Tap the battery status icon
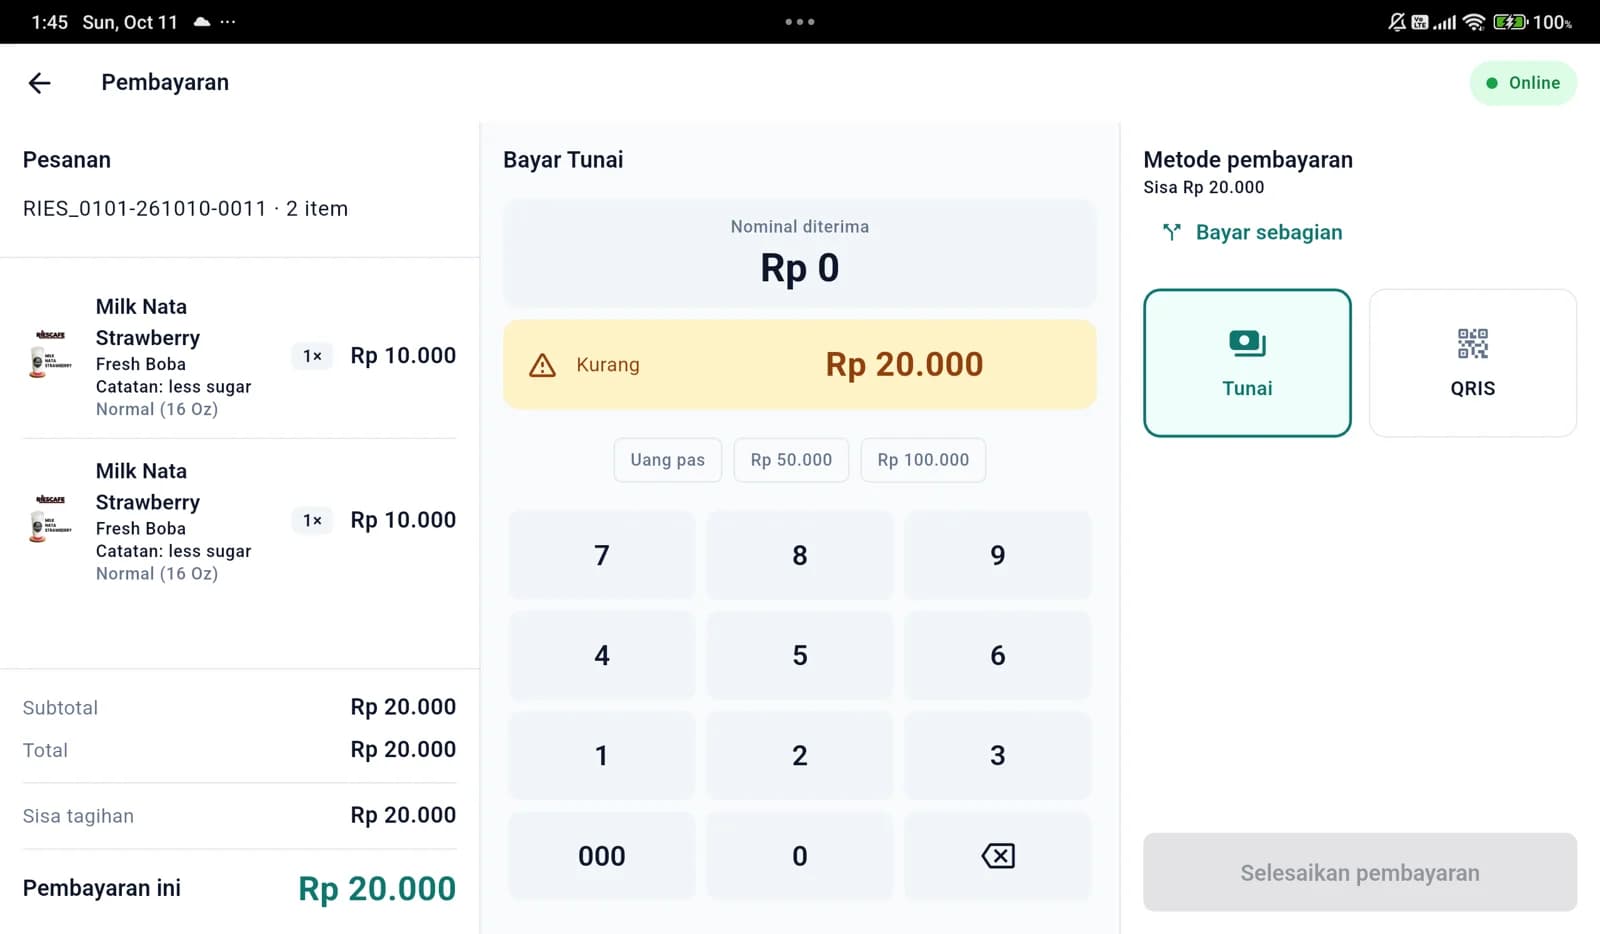This screenshot has width=1600, height=934. 1510,22
